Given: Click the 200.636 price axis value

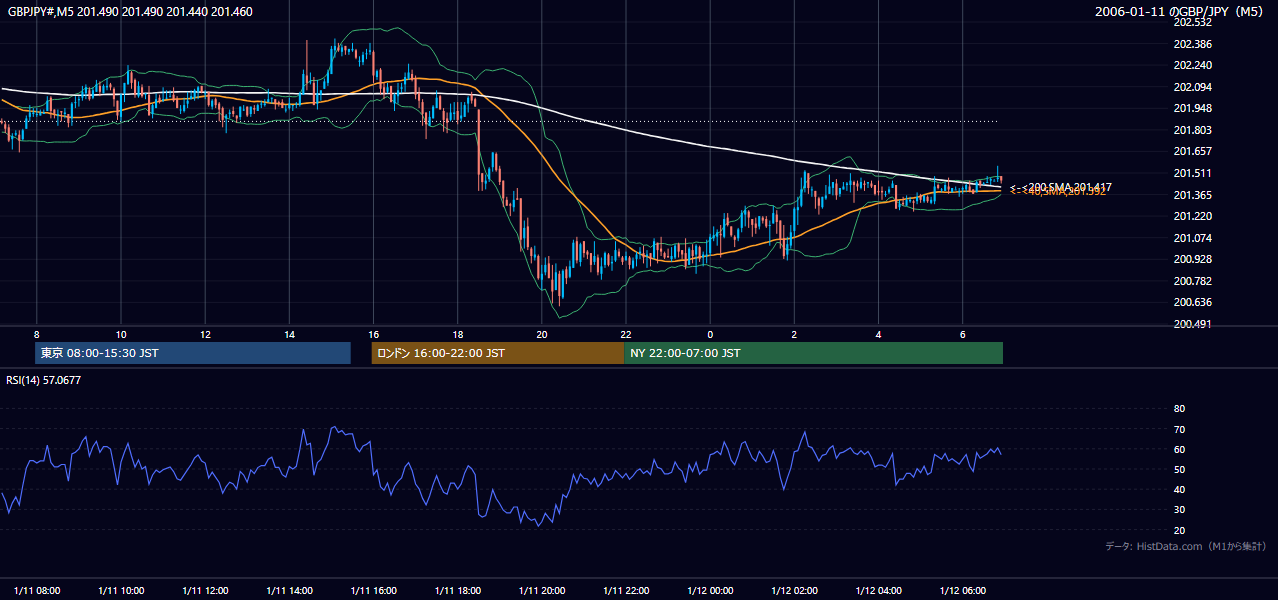Looking at the screenshot, I should [x=1192, y=302].
